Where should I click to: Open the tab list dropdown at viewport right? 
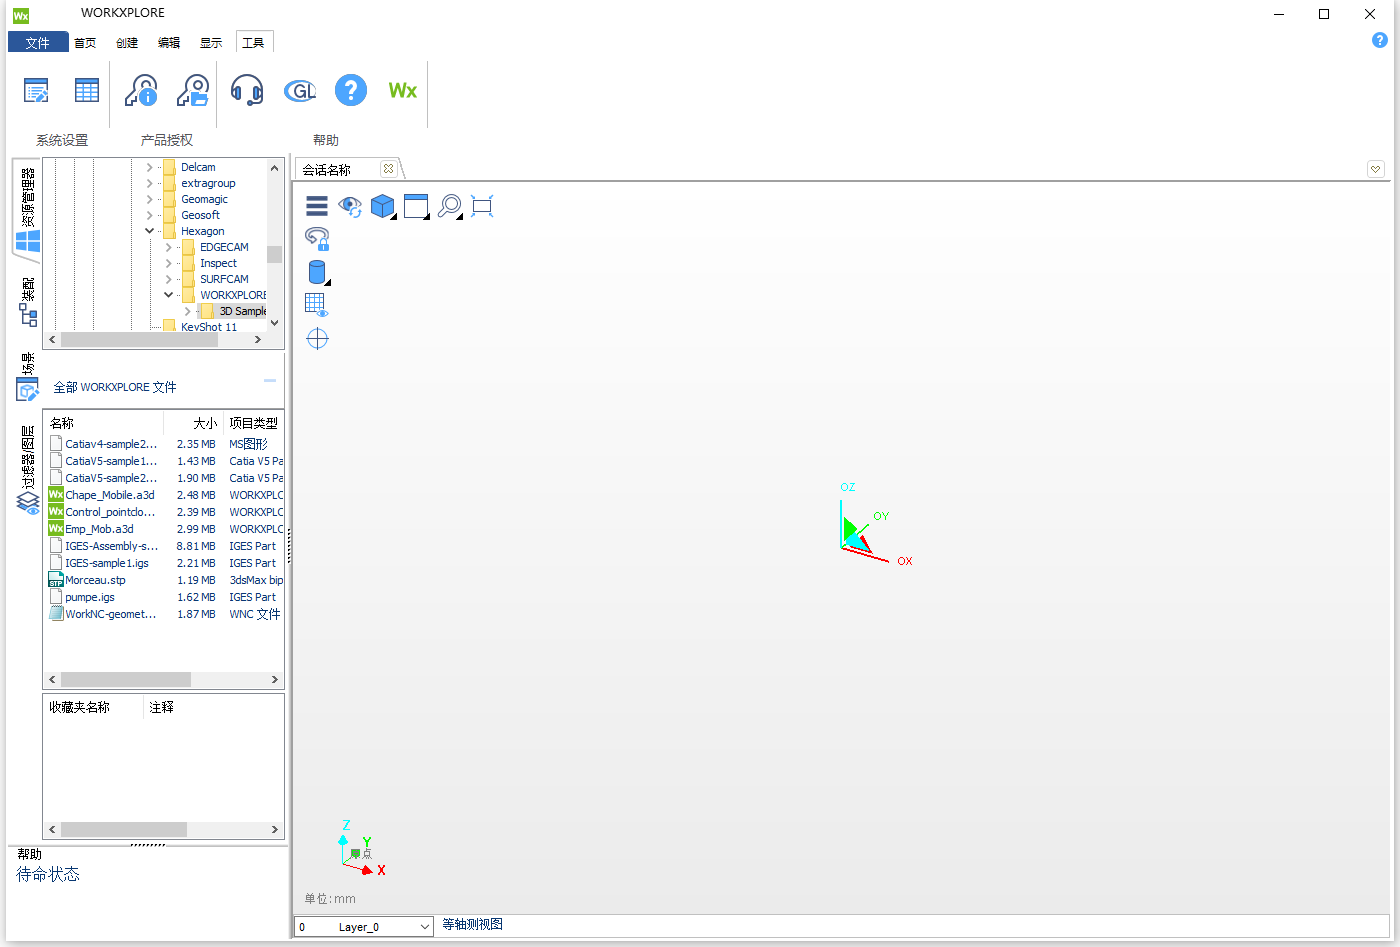click(x=1376, y=169)
